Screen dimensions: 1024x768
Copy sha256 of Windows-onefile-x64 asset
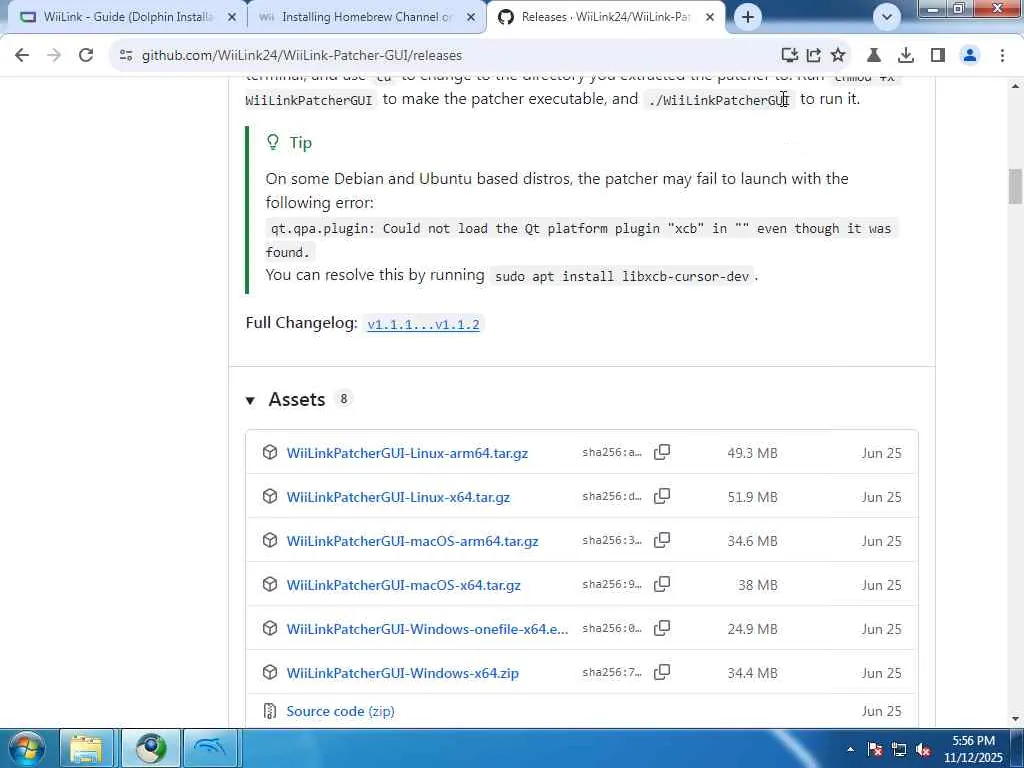pyautogui.click(x=662, y=628)
